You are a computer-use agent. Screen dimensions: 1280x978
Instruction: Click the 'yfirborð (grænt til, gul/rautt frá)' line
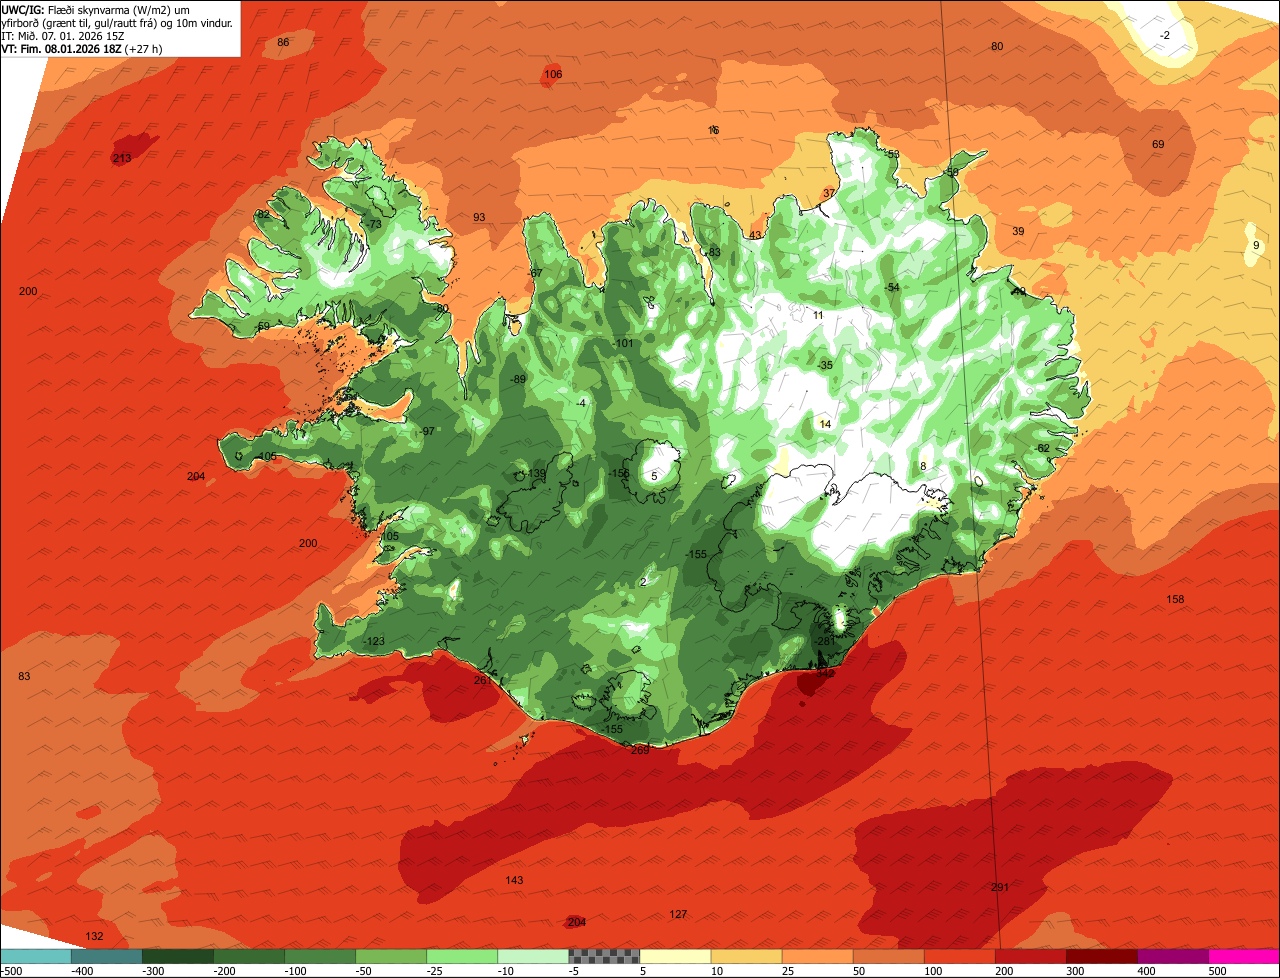tap(82, 22)
